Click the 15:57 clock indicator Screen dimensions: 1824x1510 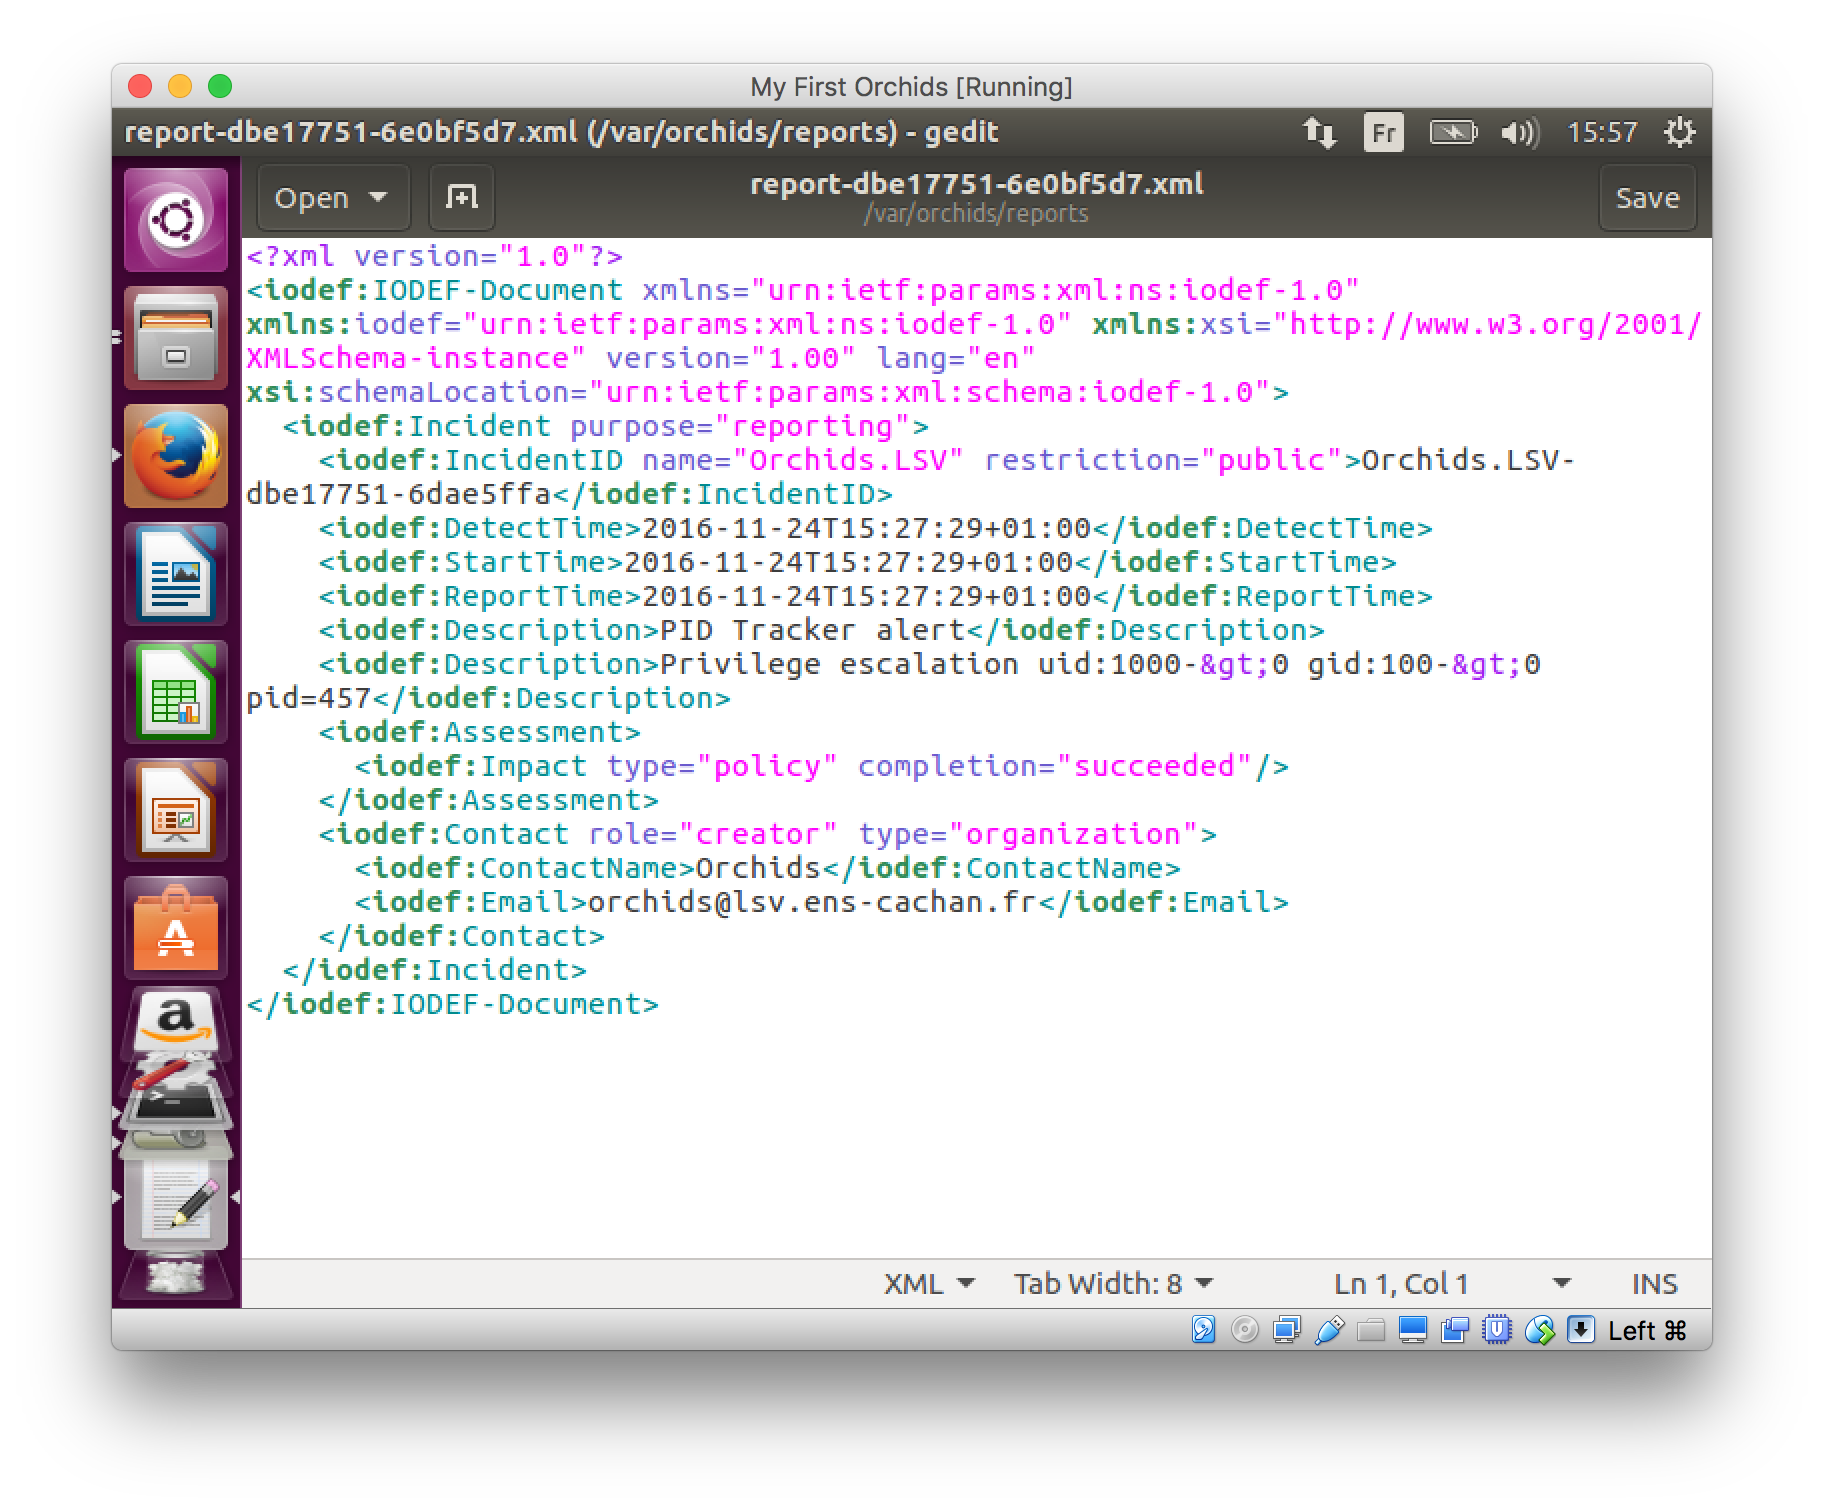[1602, 132]
